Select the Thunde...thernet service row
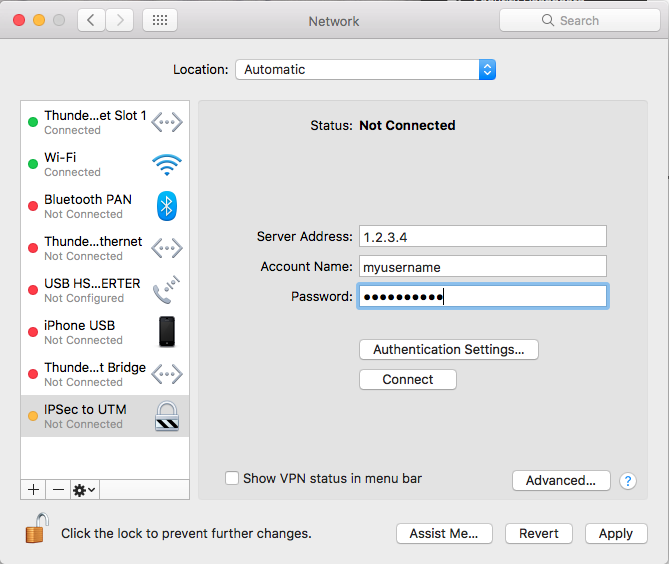 105,248
